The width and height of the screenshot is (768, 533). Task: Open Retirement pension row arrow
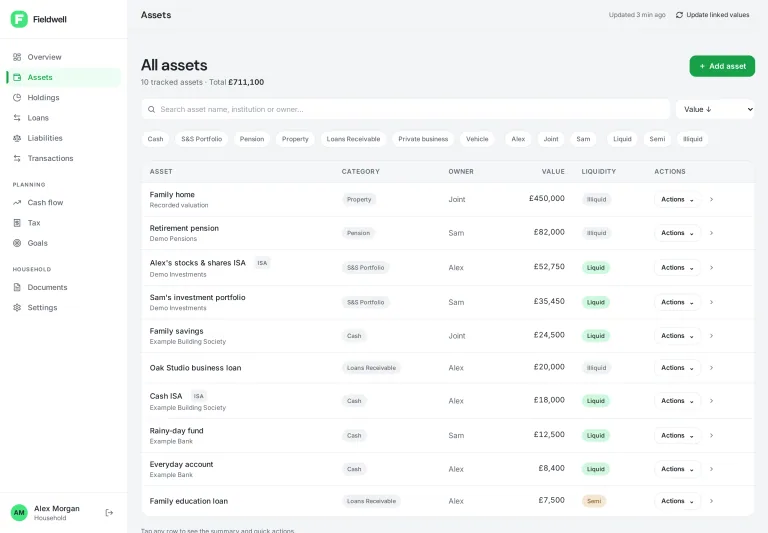[711, 233]
